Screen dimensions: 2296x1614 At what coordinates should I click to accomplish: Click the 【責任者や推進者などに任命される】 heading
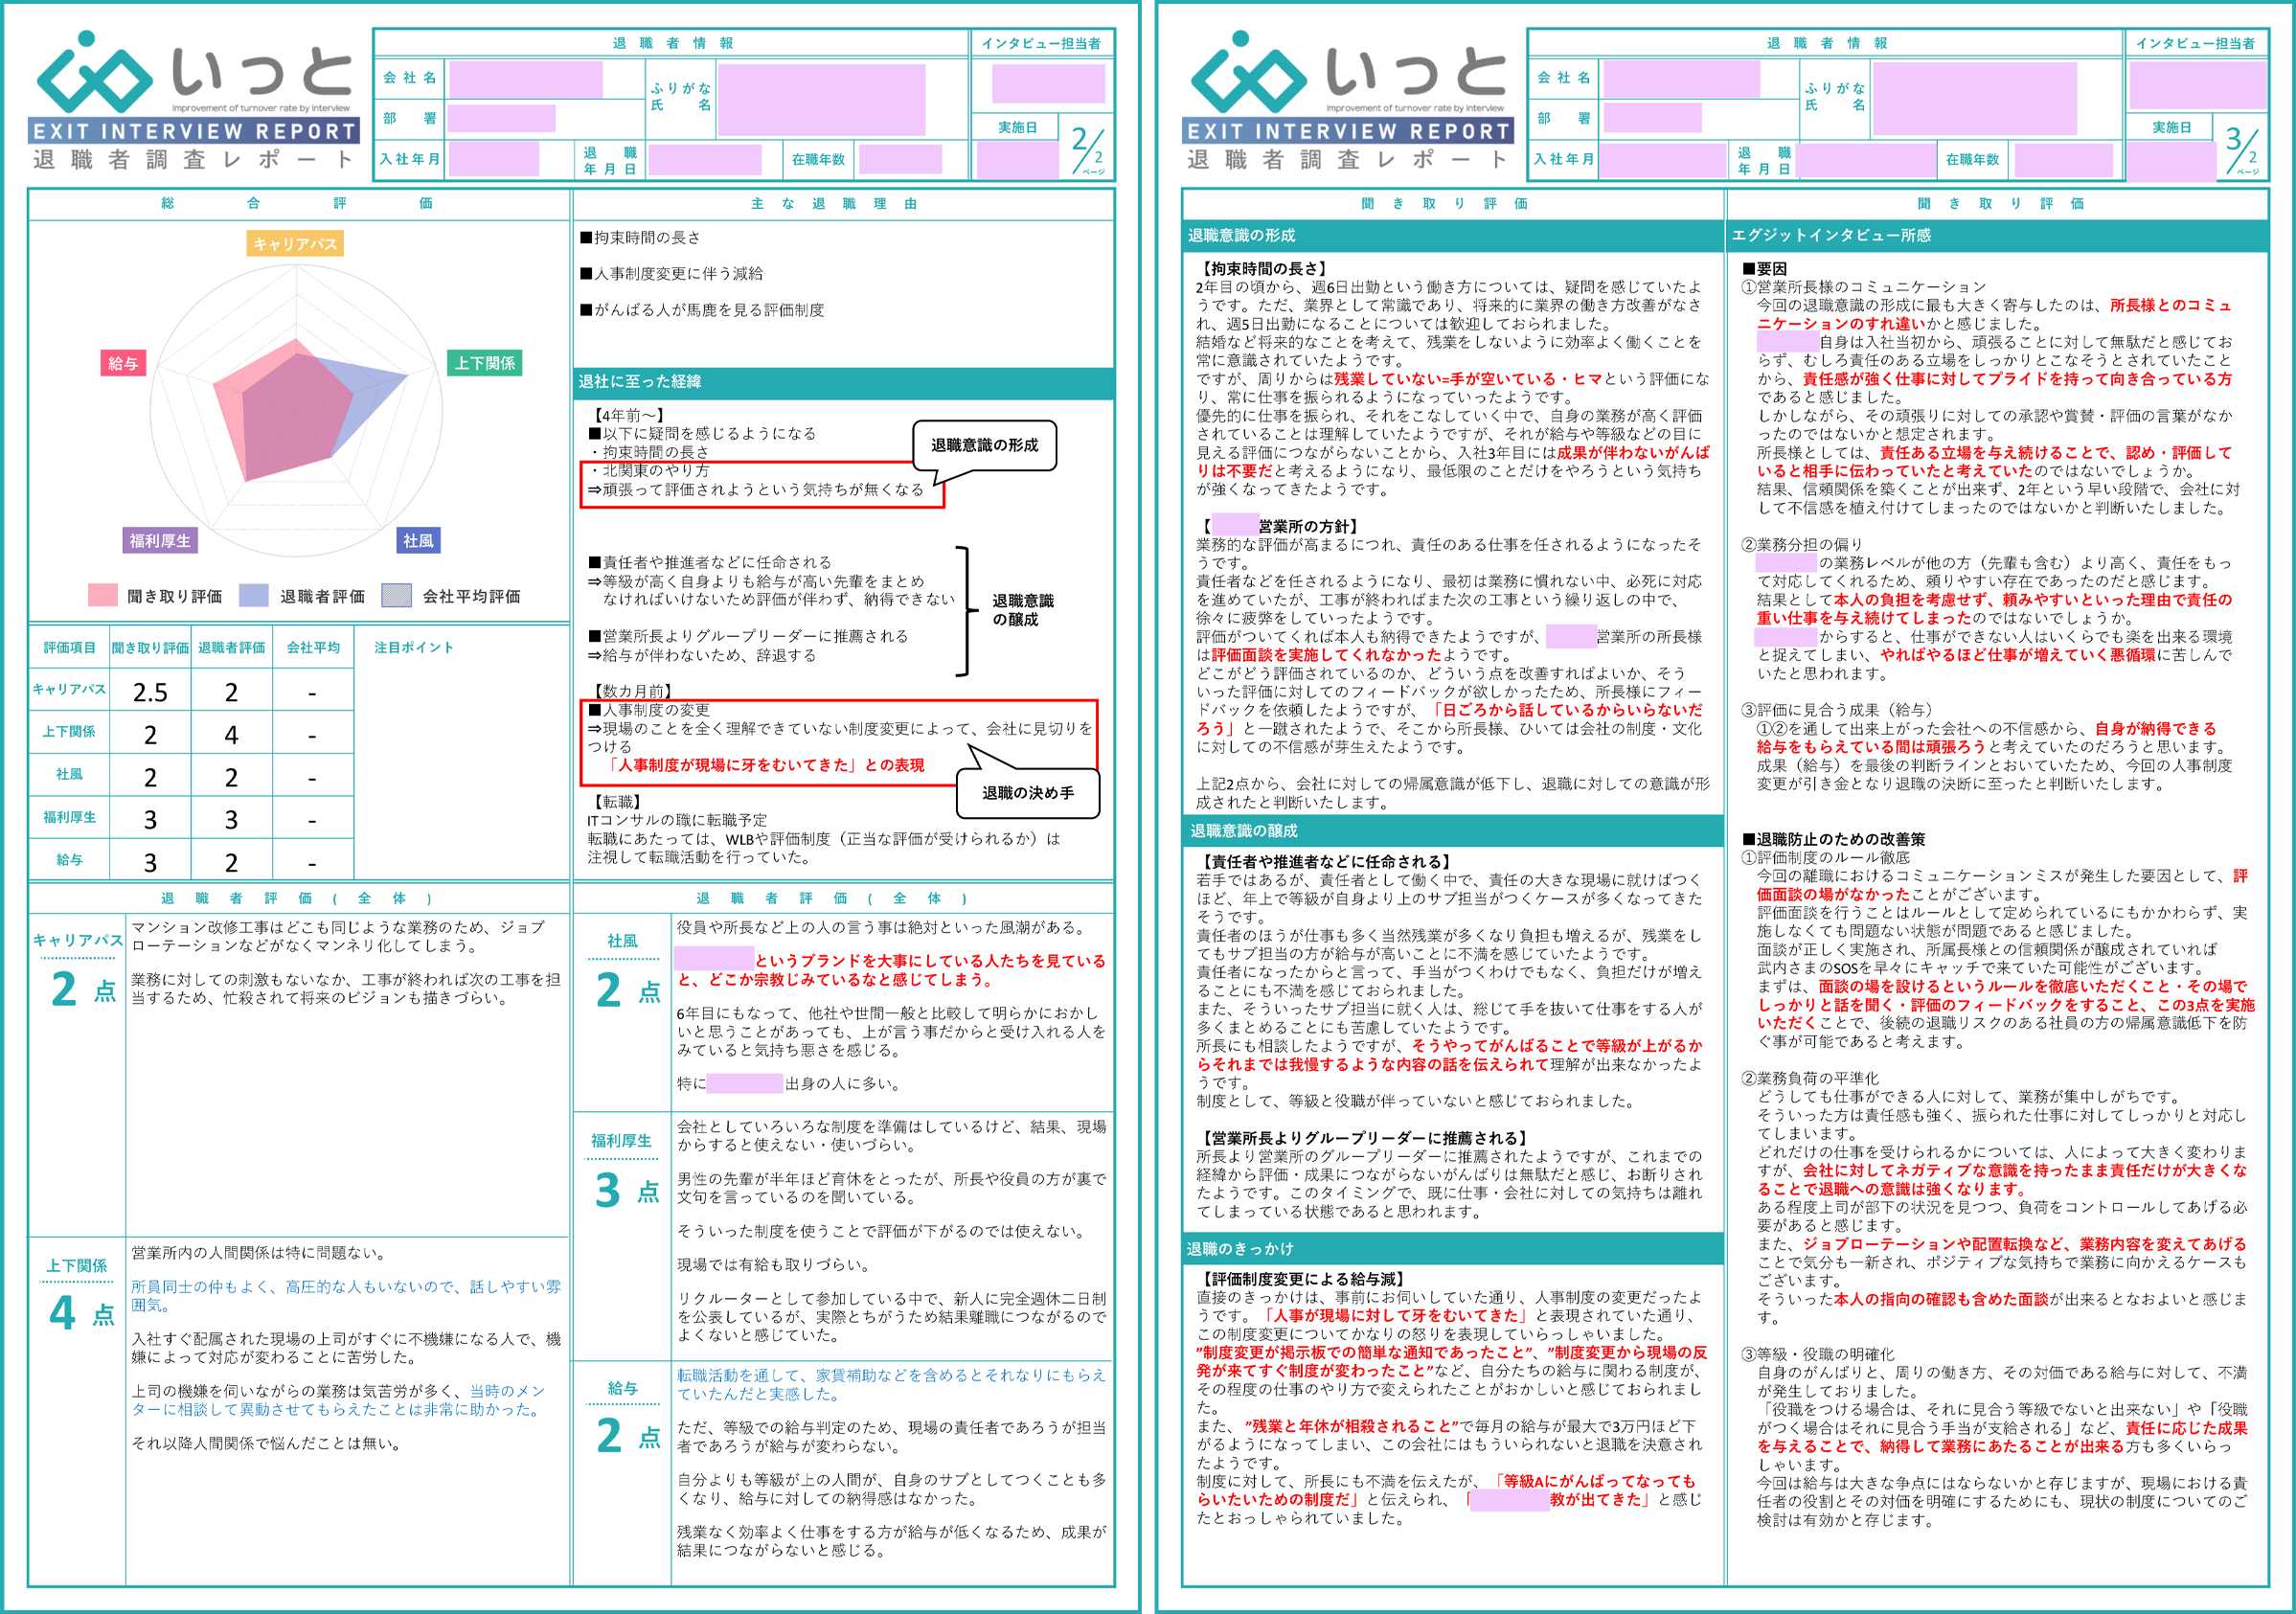coord(1326,862)
